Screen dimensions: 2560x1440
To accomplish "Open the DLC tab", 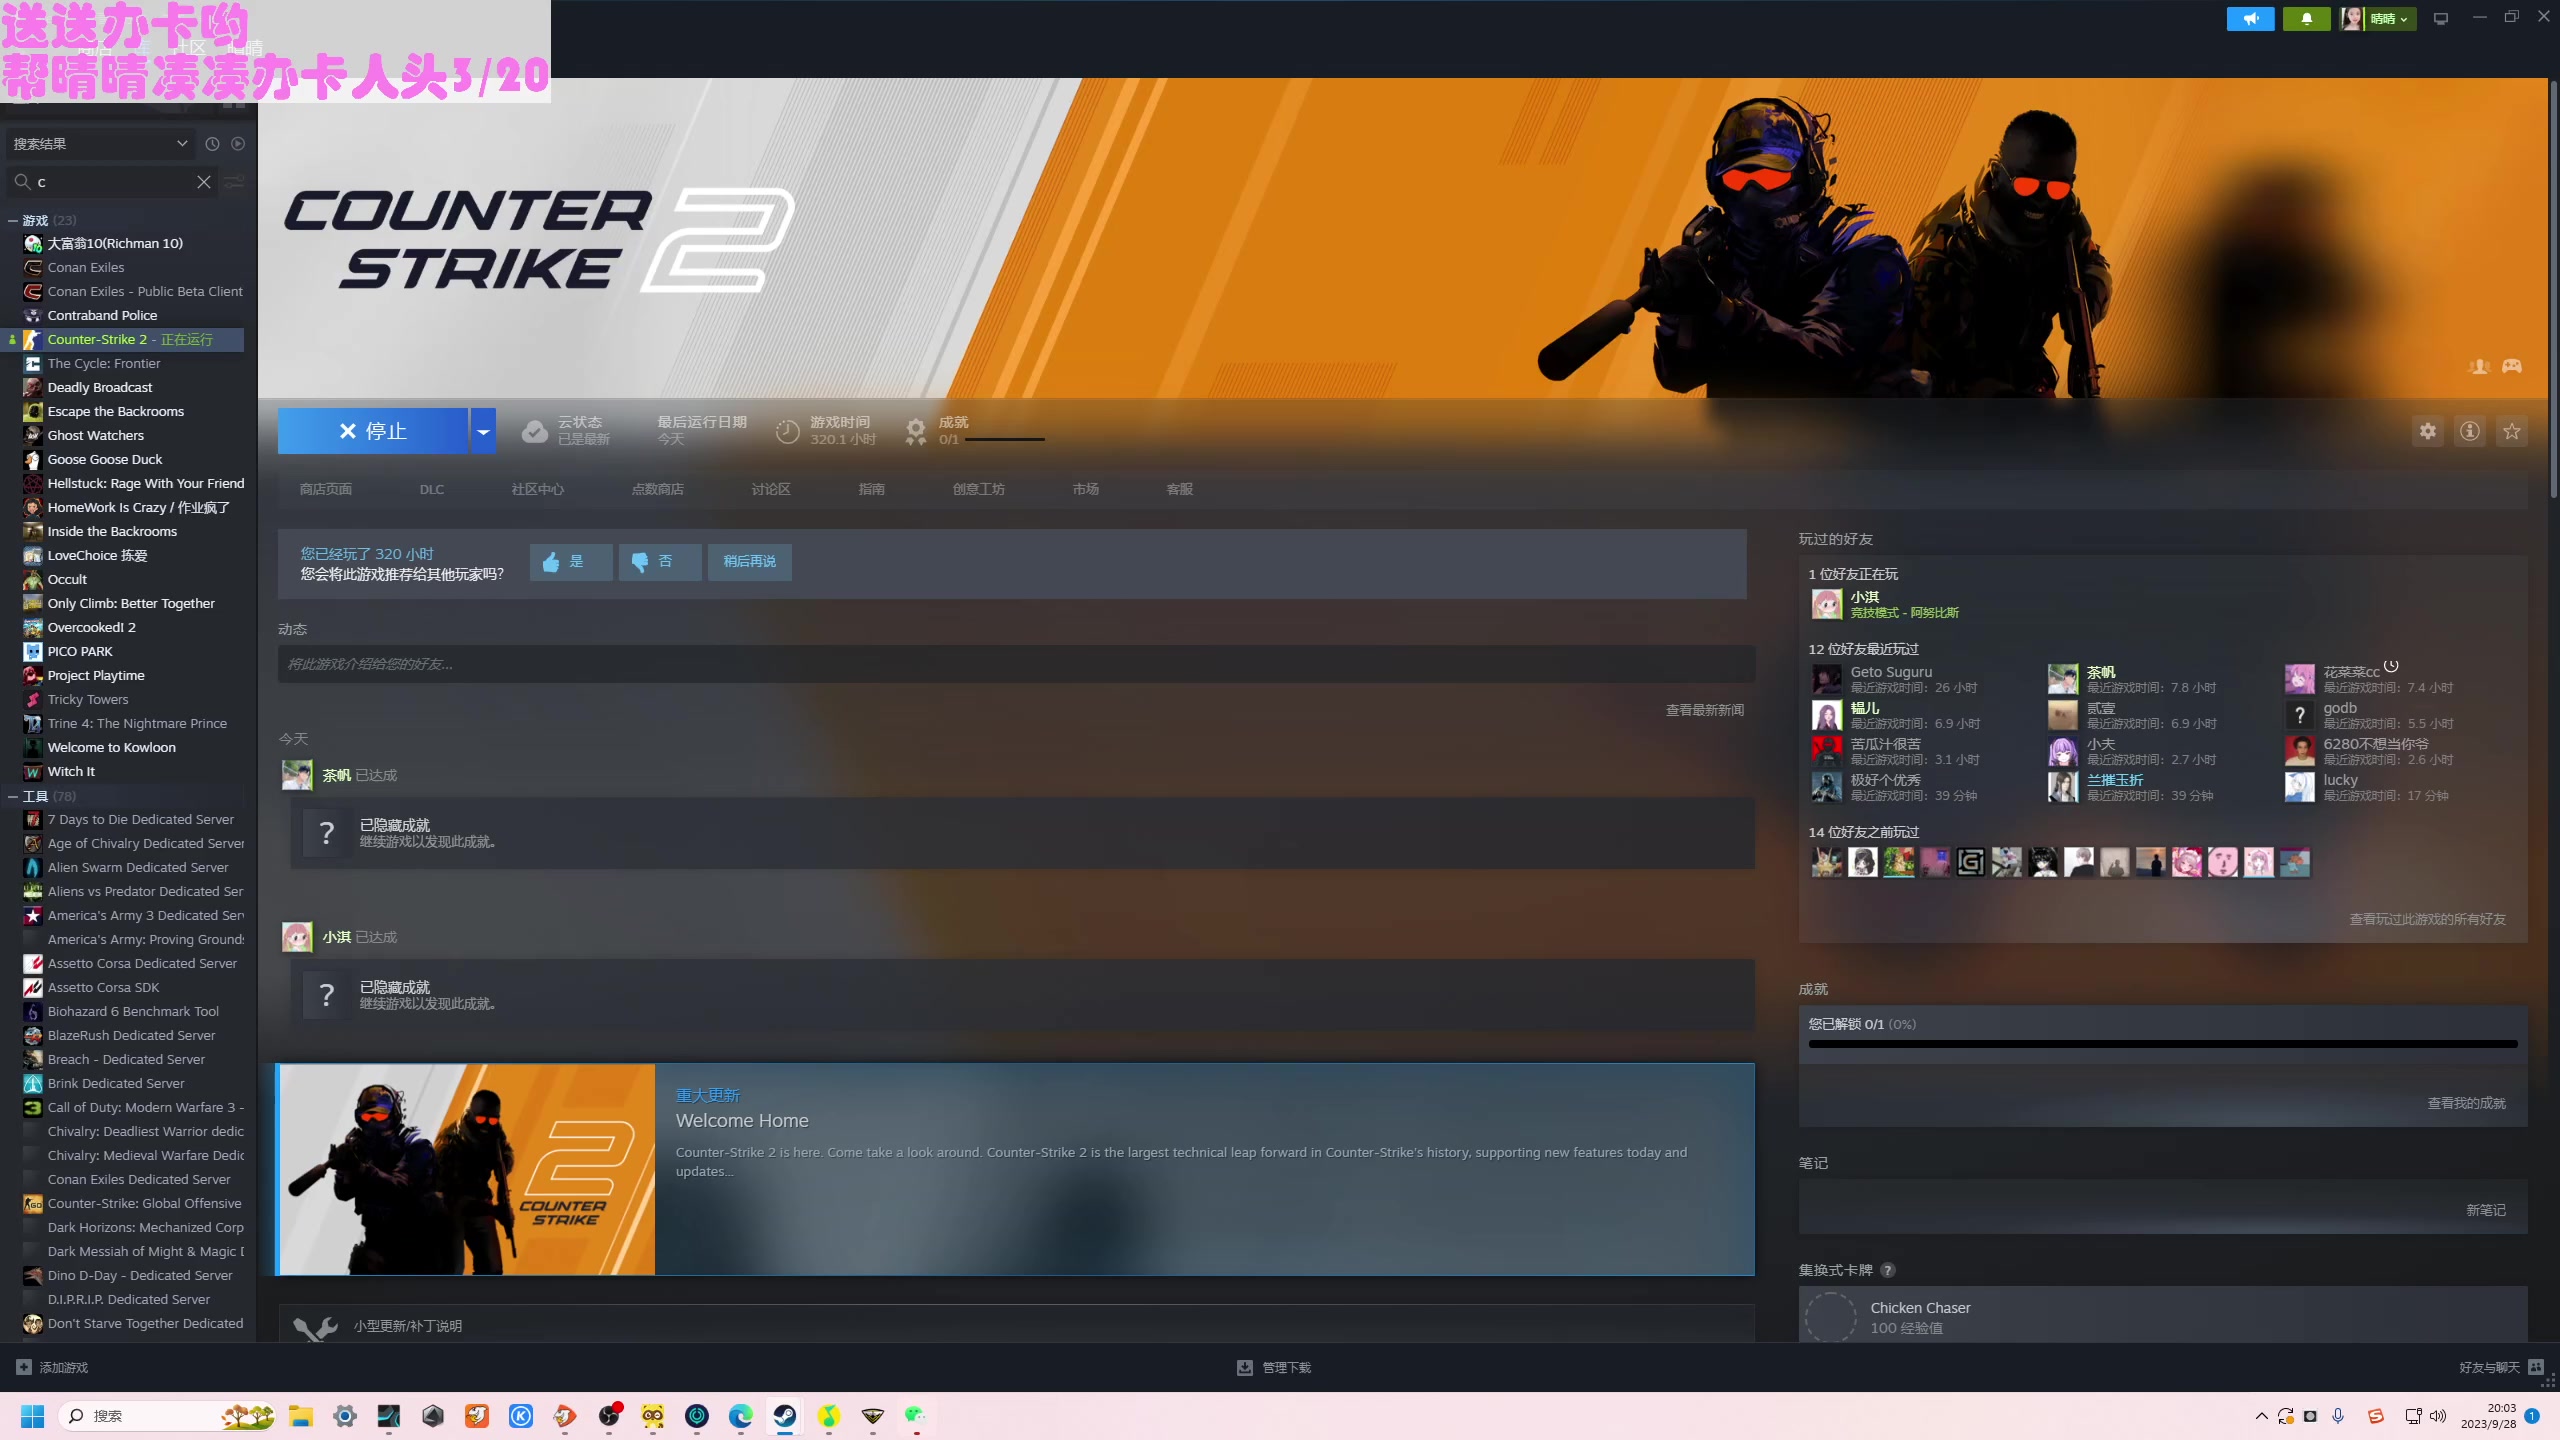I will [x=432, y=489].
